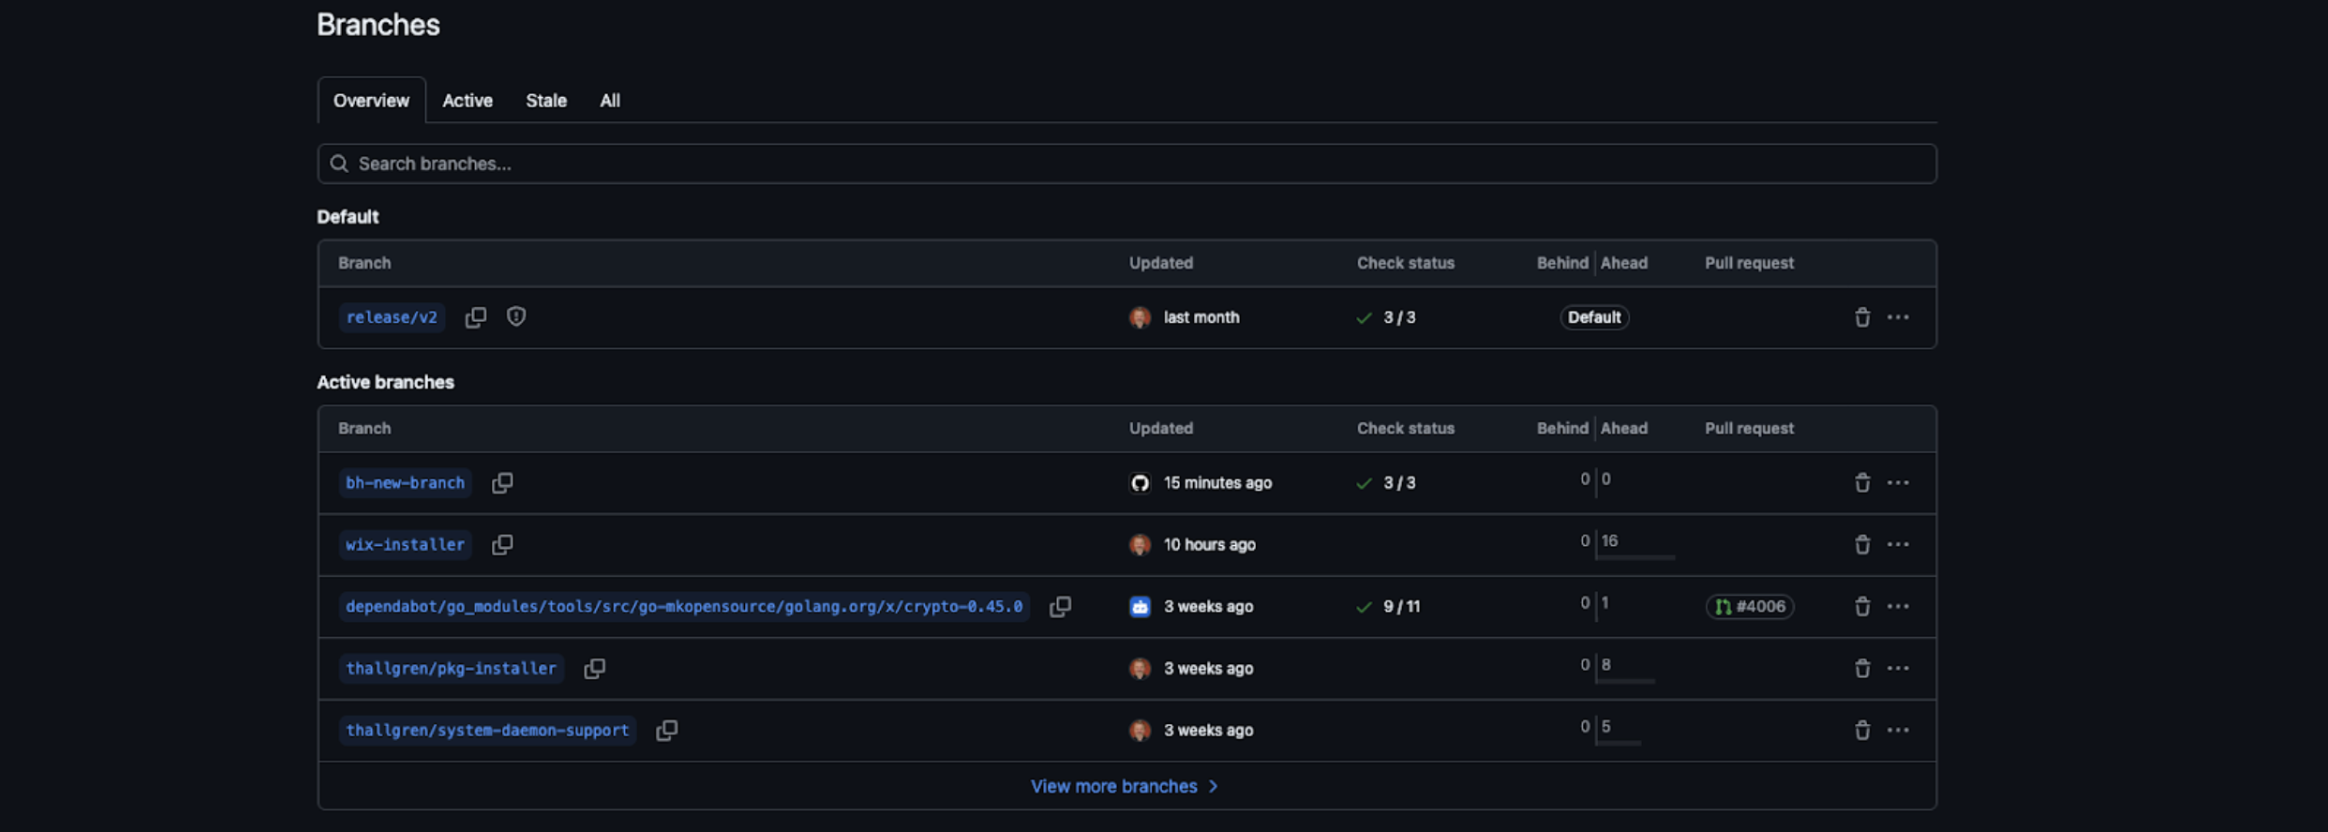Delete the thallgren/pkg-installer branch
Image resolution: width=2328 pixels, height=832 pixels.
coord(1861,668)
